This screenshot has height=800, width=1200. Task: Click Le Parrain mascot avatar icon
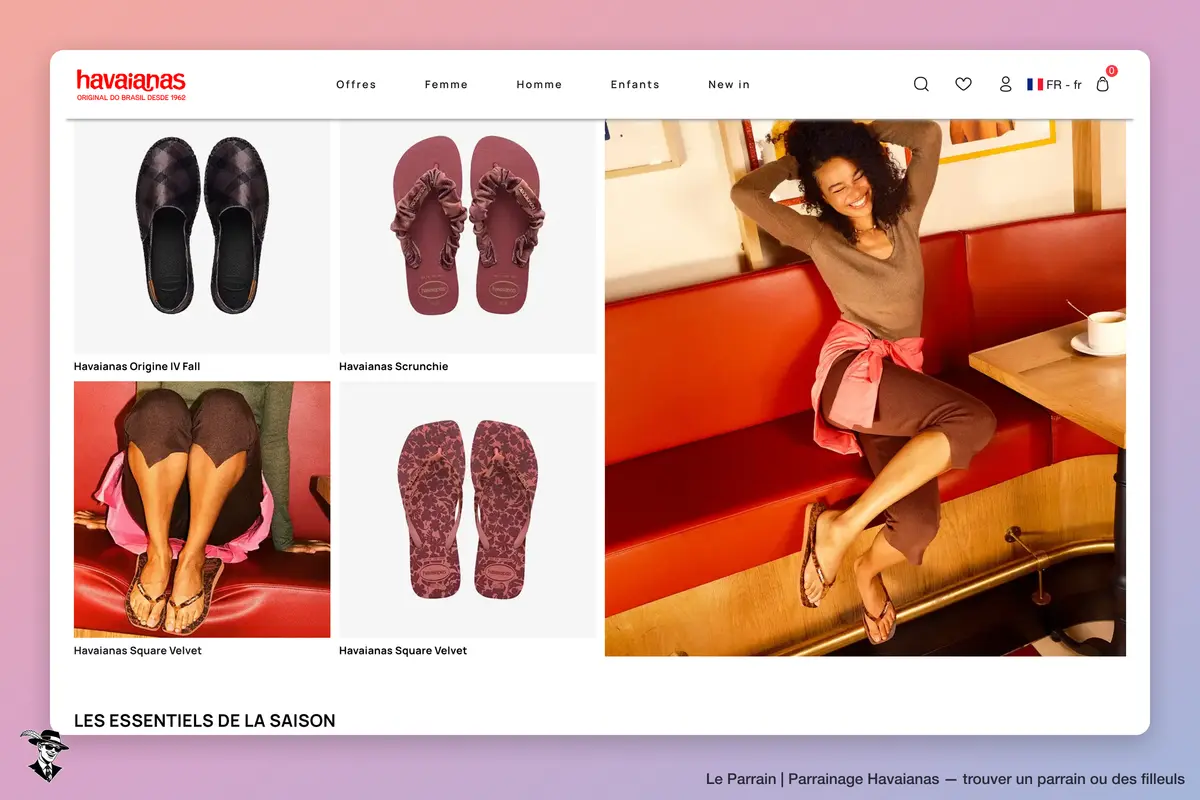(x=42, y=755)
